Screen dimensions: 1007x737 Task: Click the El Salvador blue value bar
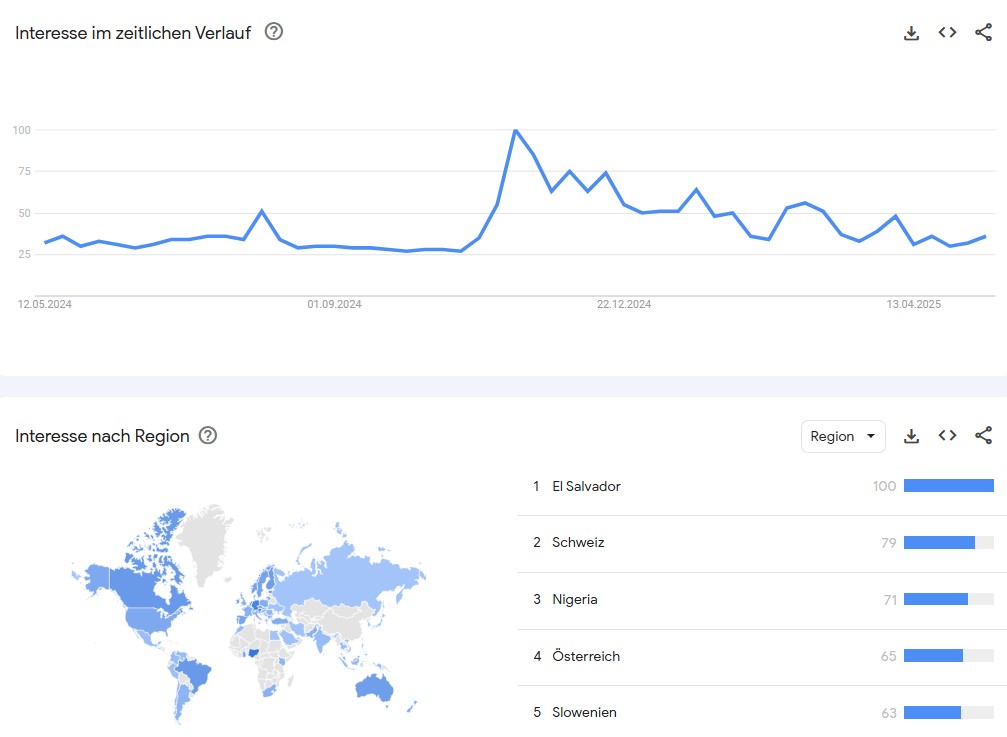949,486
